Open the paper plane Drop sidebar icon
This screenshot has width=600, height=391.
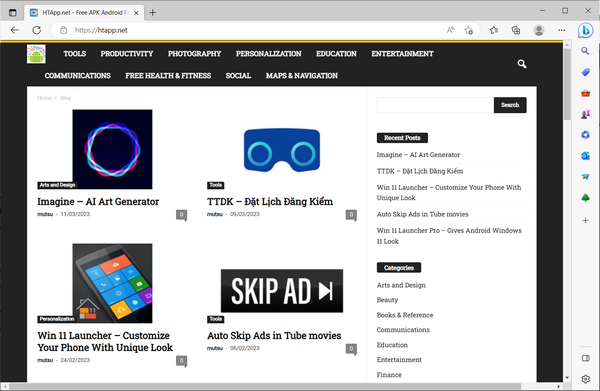585,176
